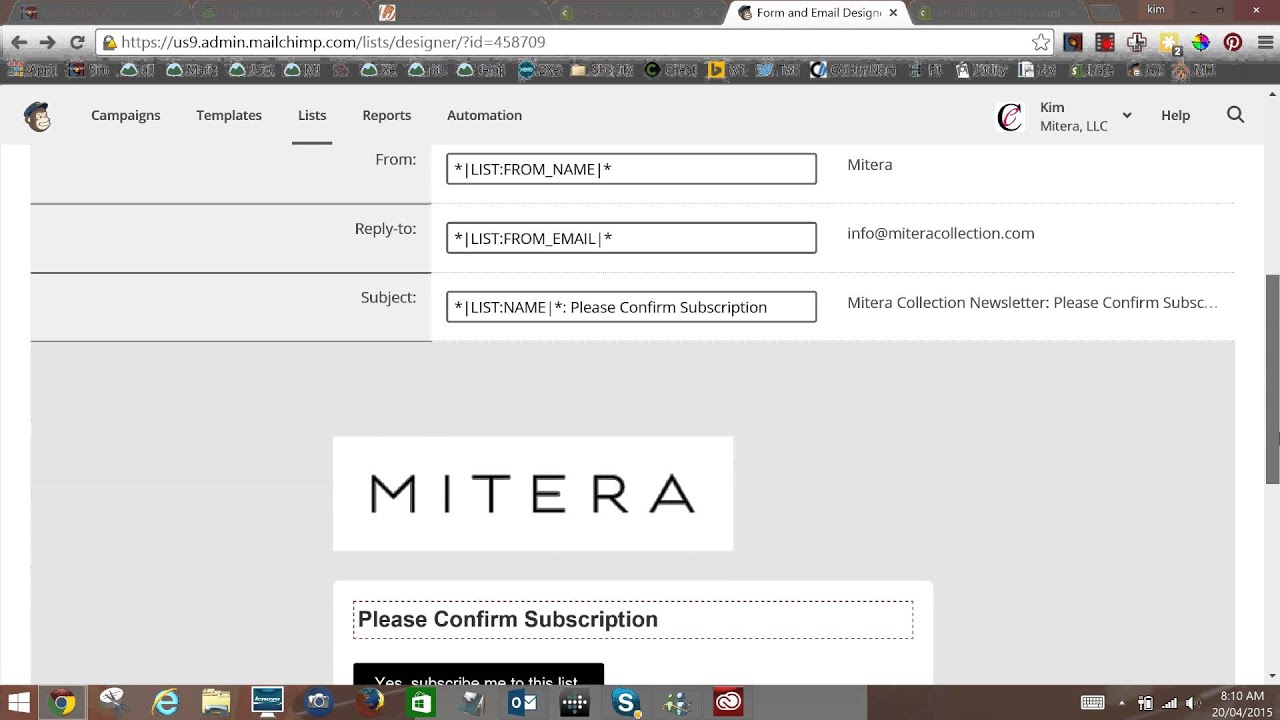This screenshot has height=720, width=1280.
Task: Go back with browser back arrow
Action: 19,42
